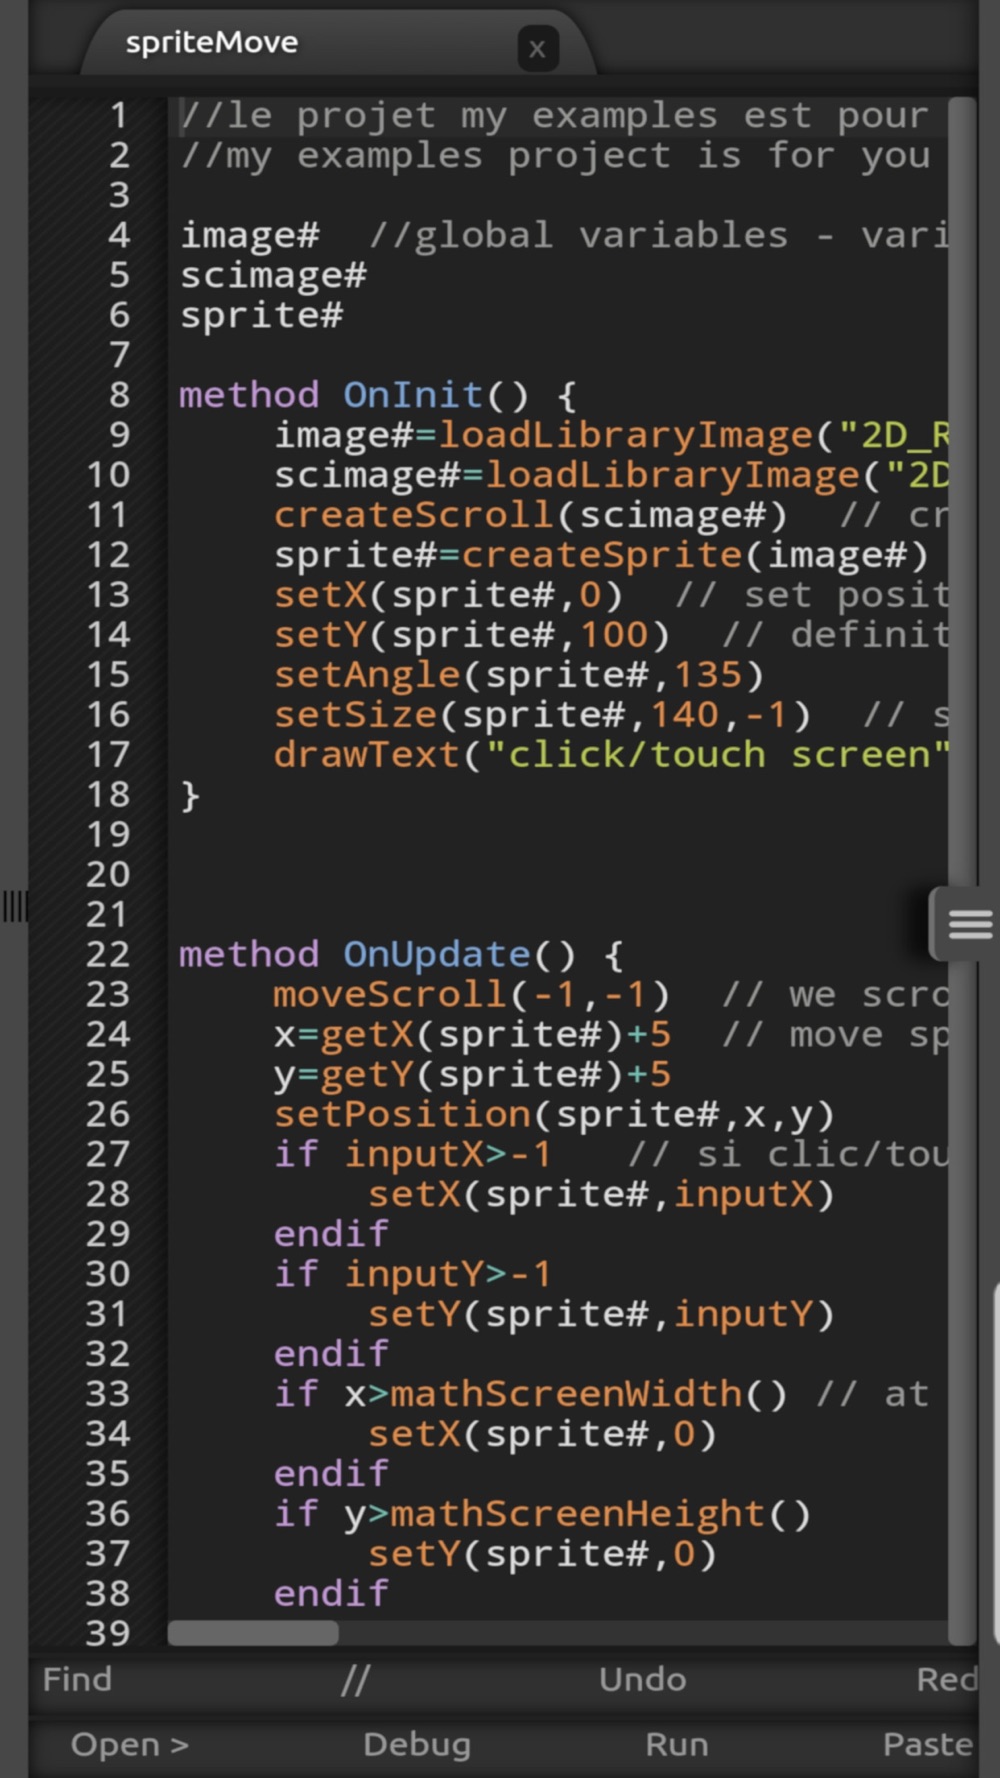Click 'setX(sprite#,0)' on line 13
Screen dimensions: 1000x1778
coord(449,595)
